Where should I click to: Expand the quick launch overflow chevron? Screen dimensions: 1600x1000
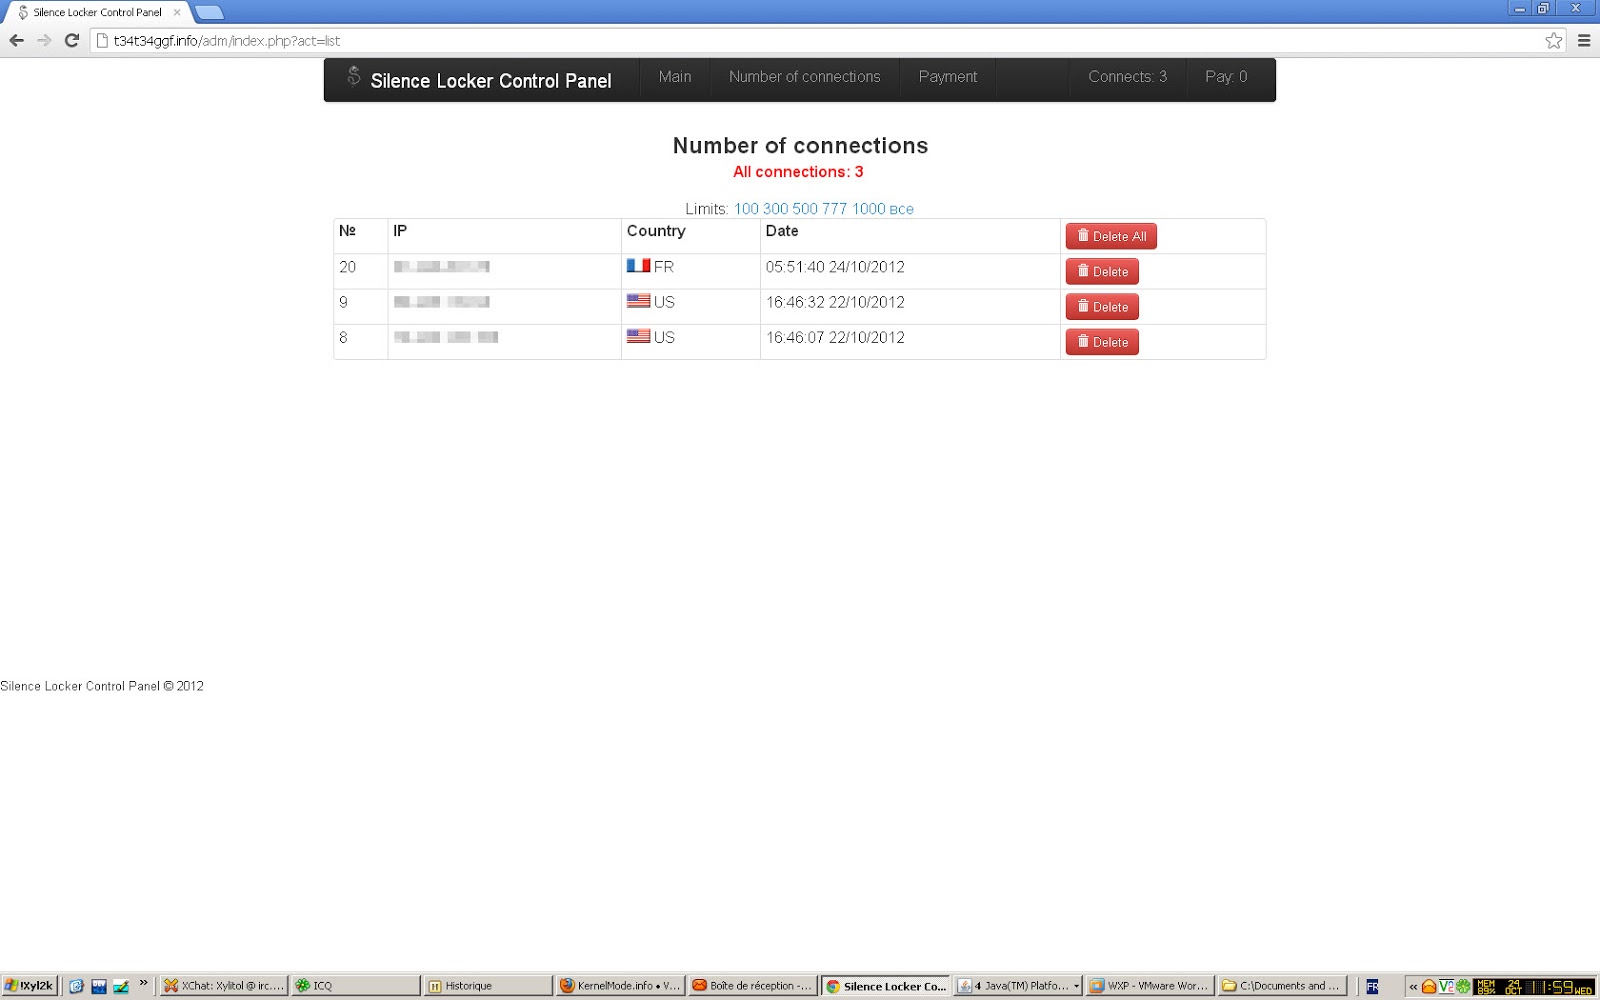point(144,983)
